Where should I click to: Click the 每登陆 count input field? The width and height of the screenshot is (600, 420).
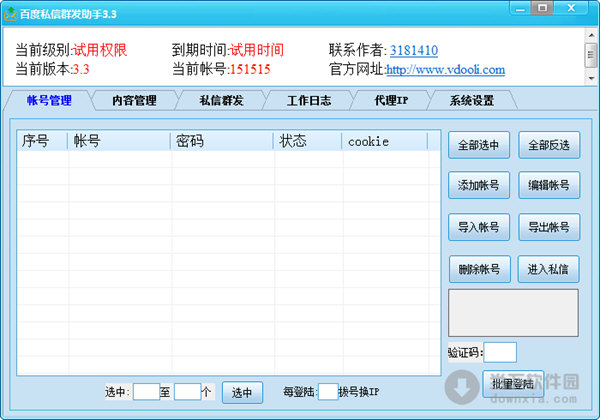tap(328, 392)
